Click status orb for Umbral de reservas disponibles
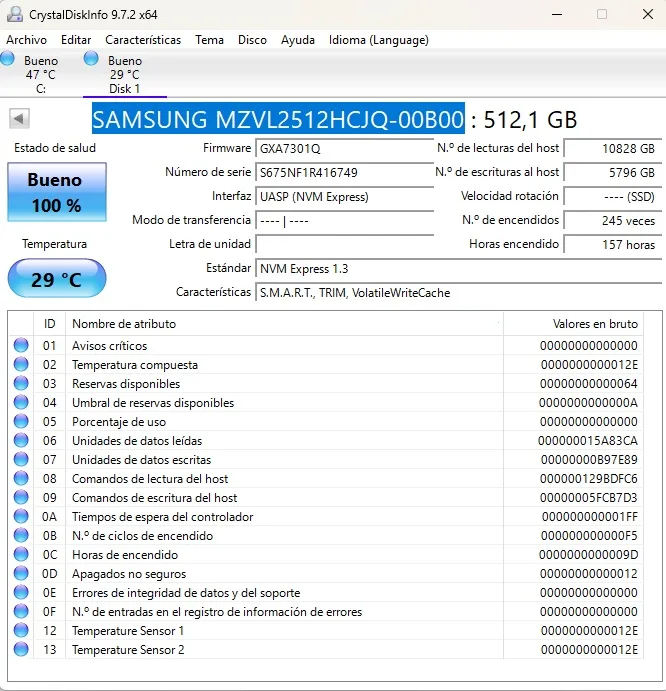Image resolution: width=666 pixels, height=691 pixels. [x=21, y=402]
